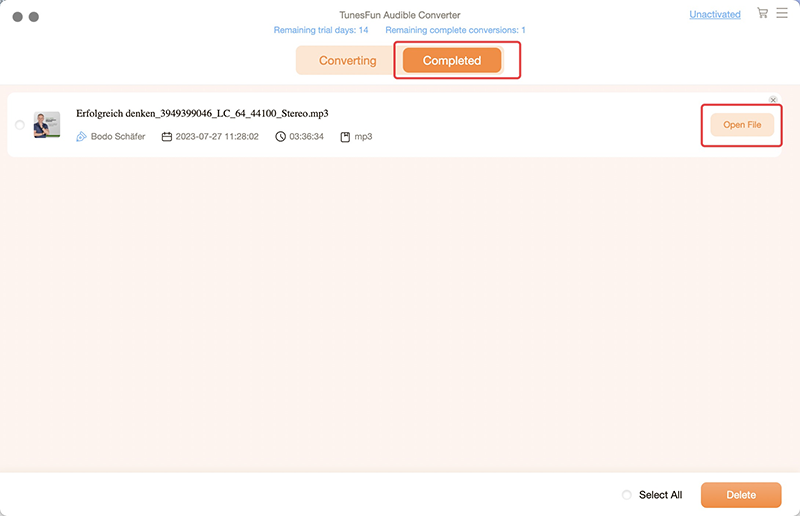Click the first gray window control dot
This screenshot has width=800, height=516.
(x=17, y=17)
